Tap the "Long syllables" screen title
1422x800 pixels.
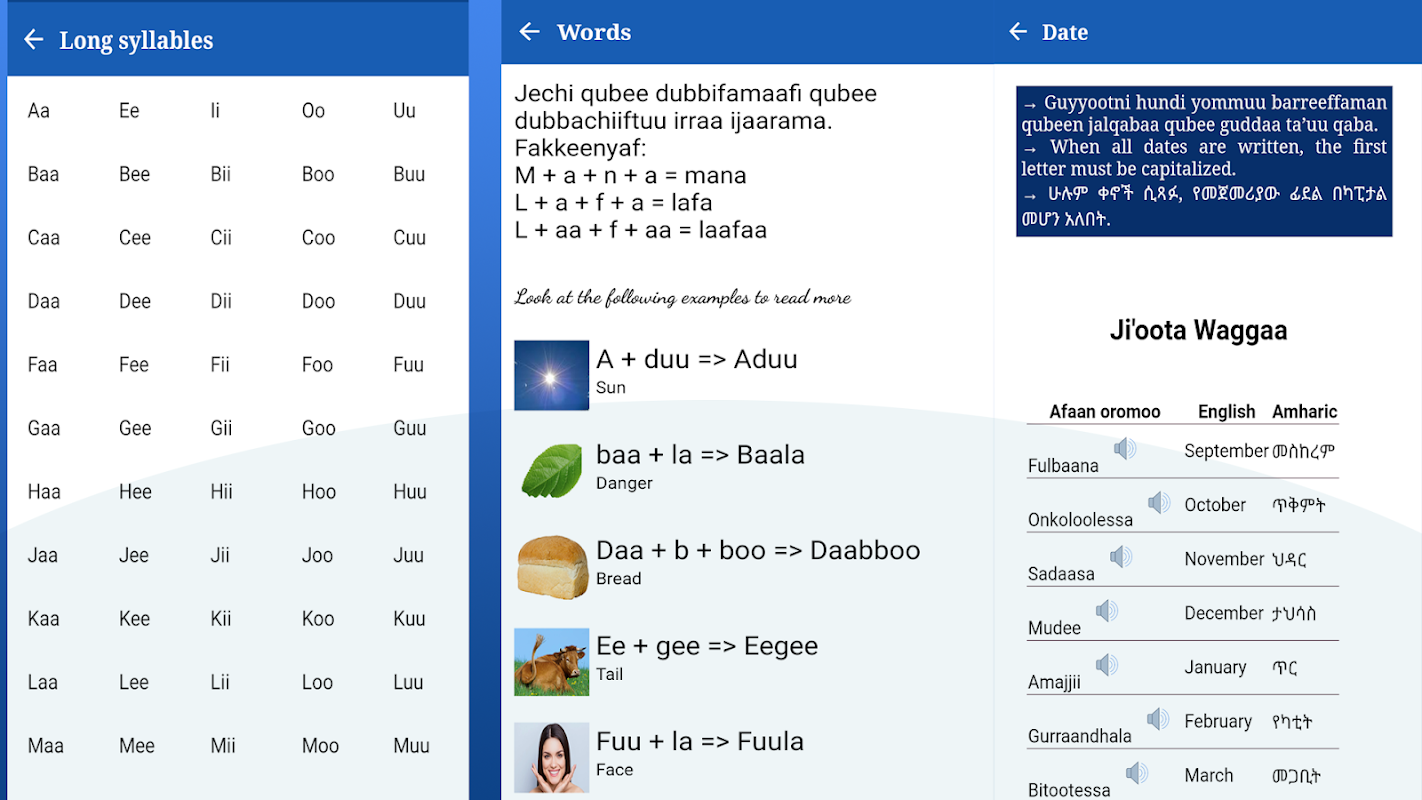[136, 40]
